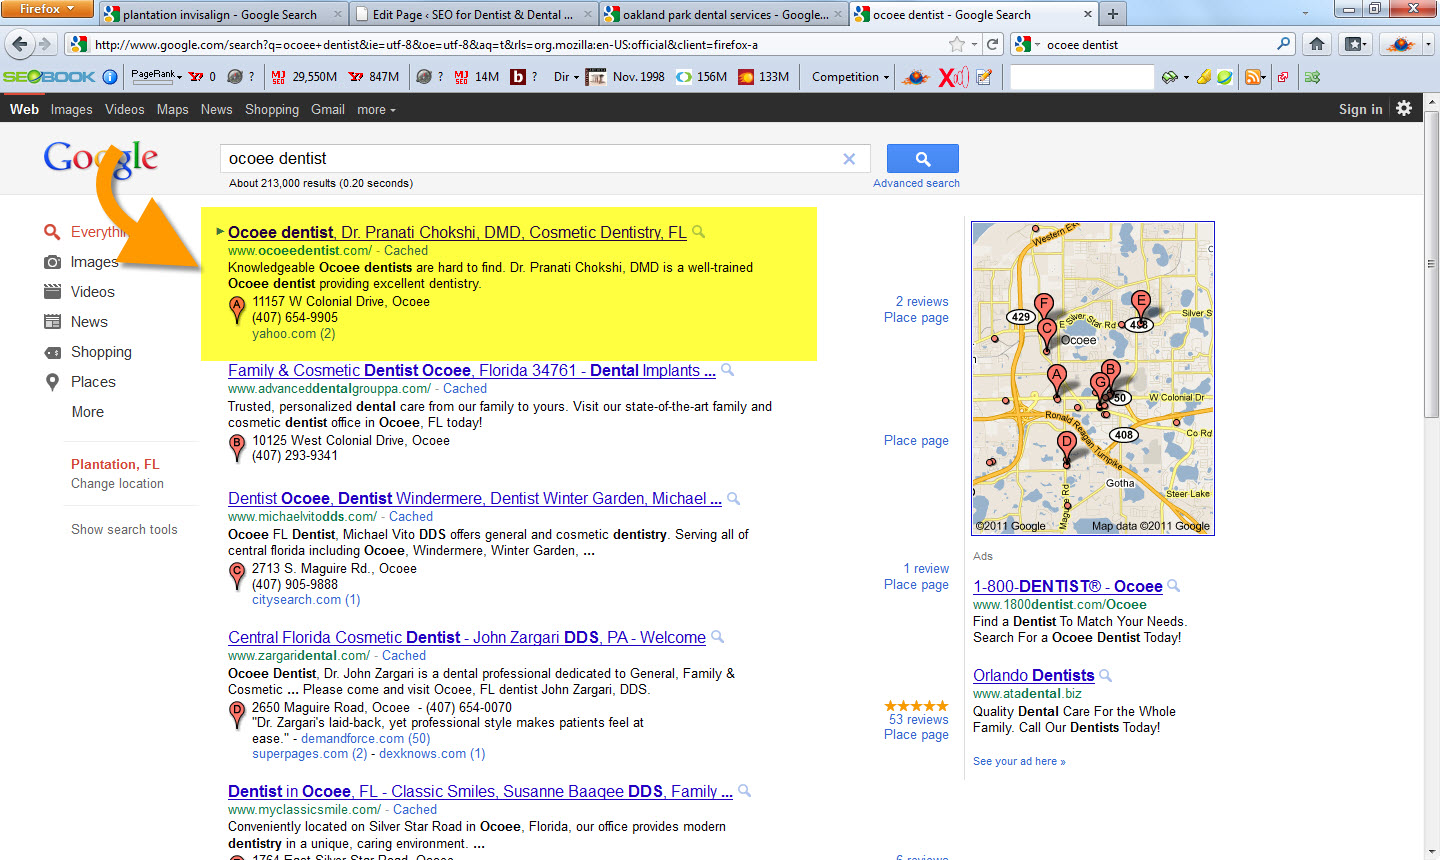The width and height of the screenshot is (1440, 860).
Task: Open the PageRank dropdown
Action: (x=156, y=76)
